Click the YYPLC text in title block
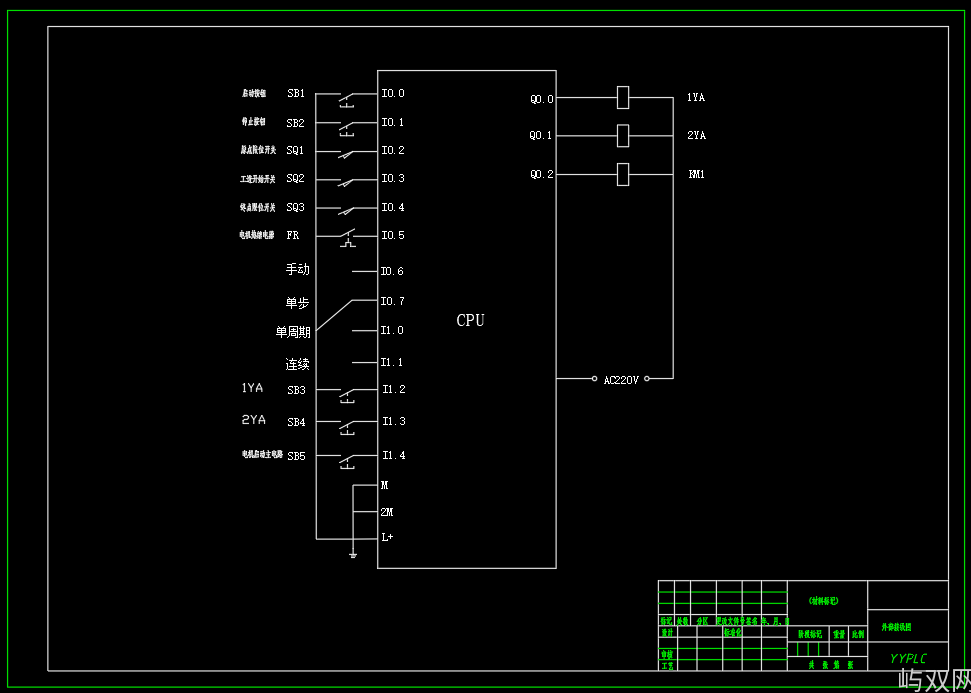The width and height of the screenshot is (971, 693). click(x=908, y=658)
